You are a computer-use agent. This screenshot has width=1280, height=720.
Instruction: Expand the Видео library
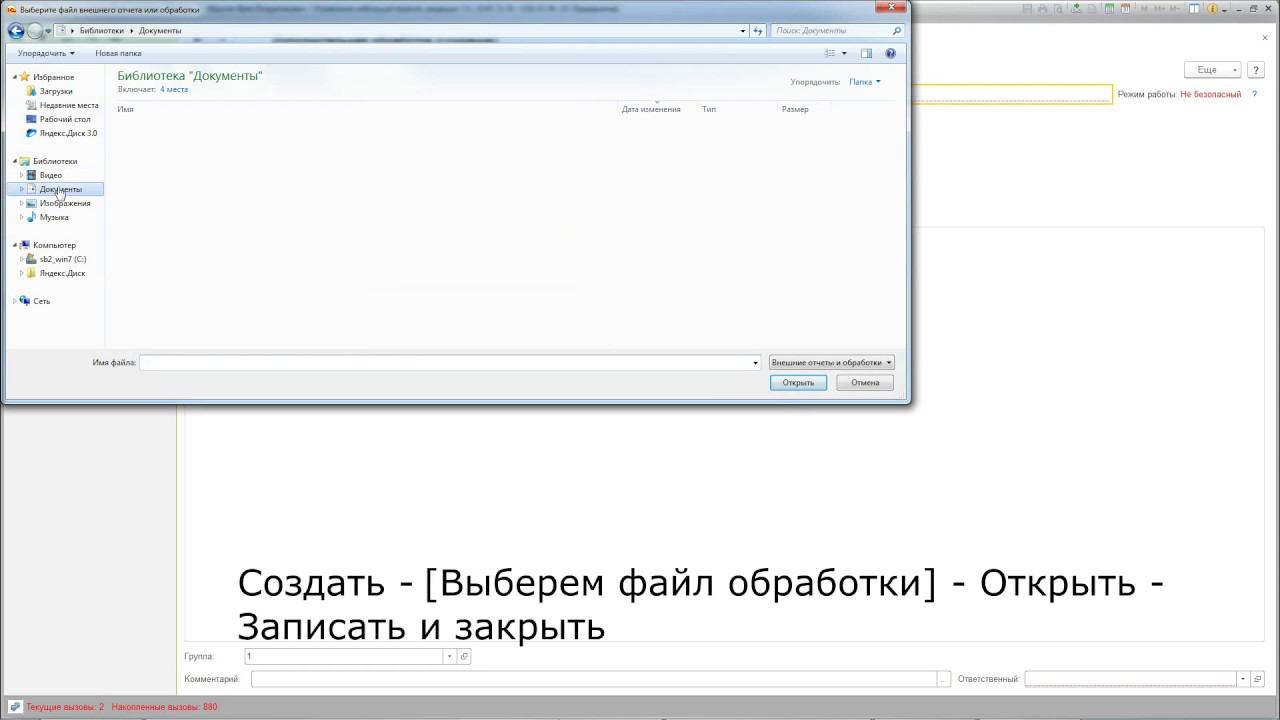(x=22, y=175)
